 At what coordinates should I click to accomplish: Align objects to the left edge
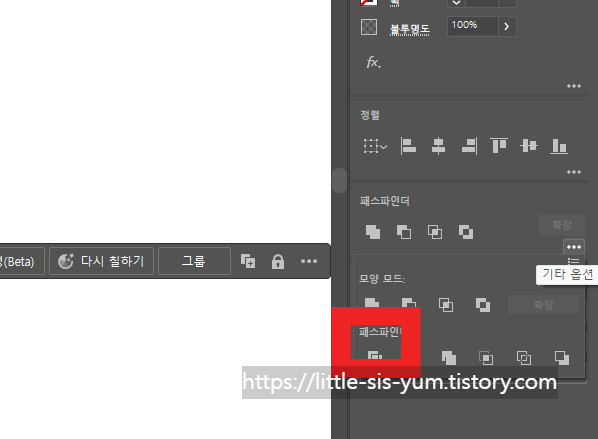[x=408, y=146]
